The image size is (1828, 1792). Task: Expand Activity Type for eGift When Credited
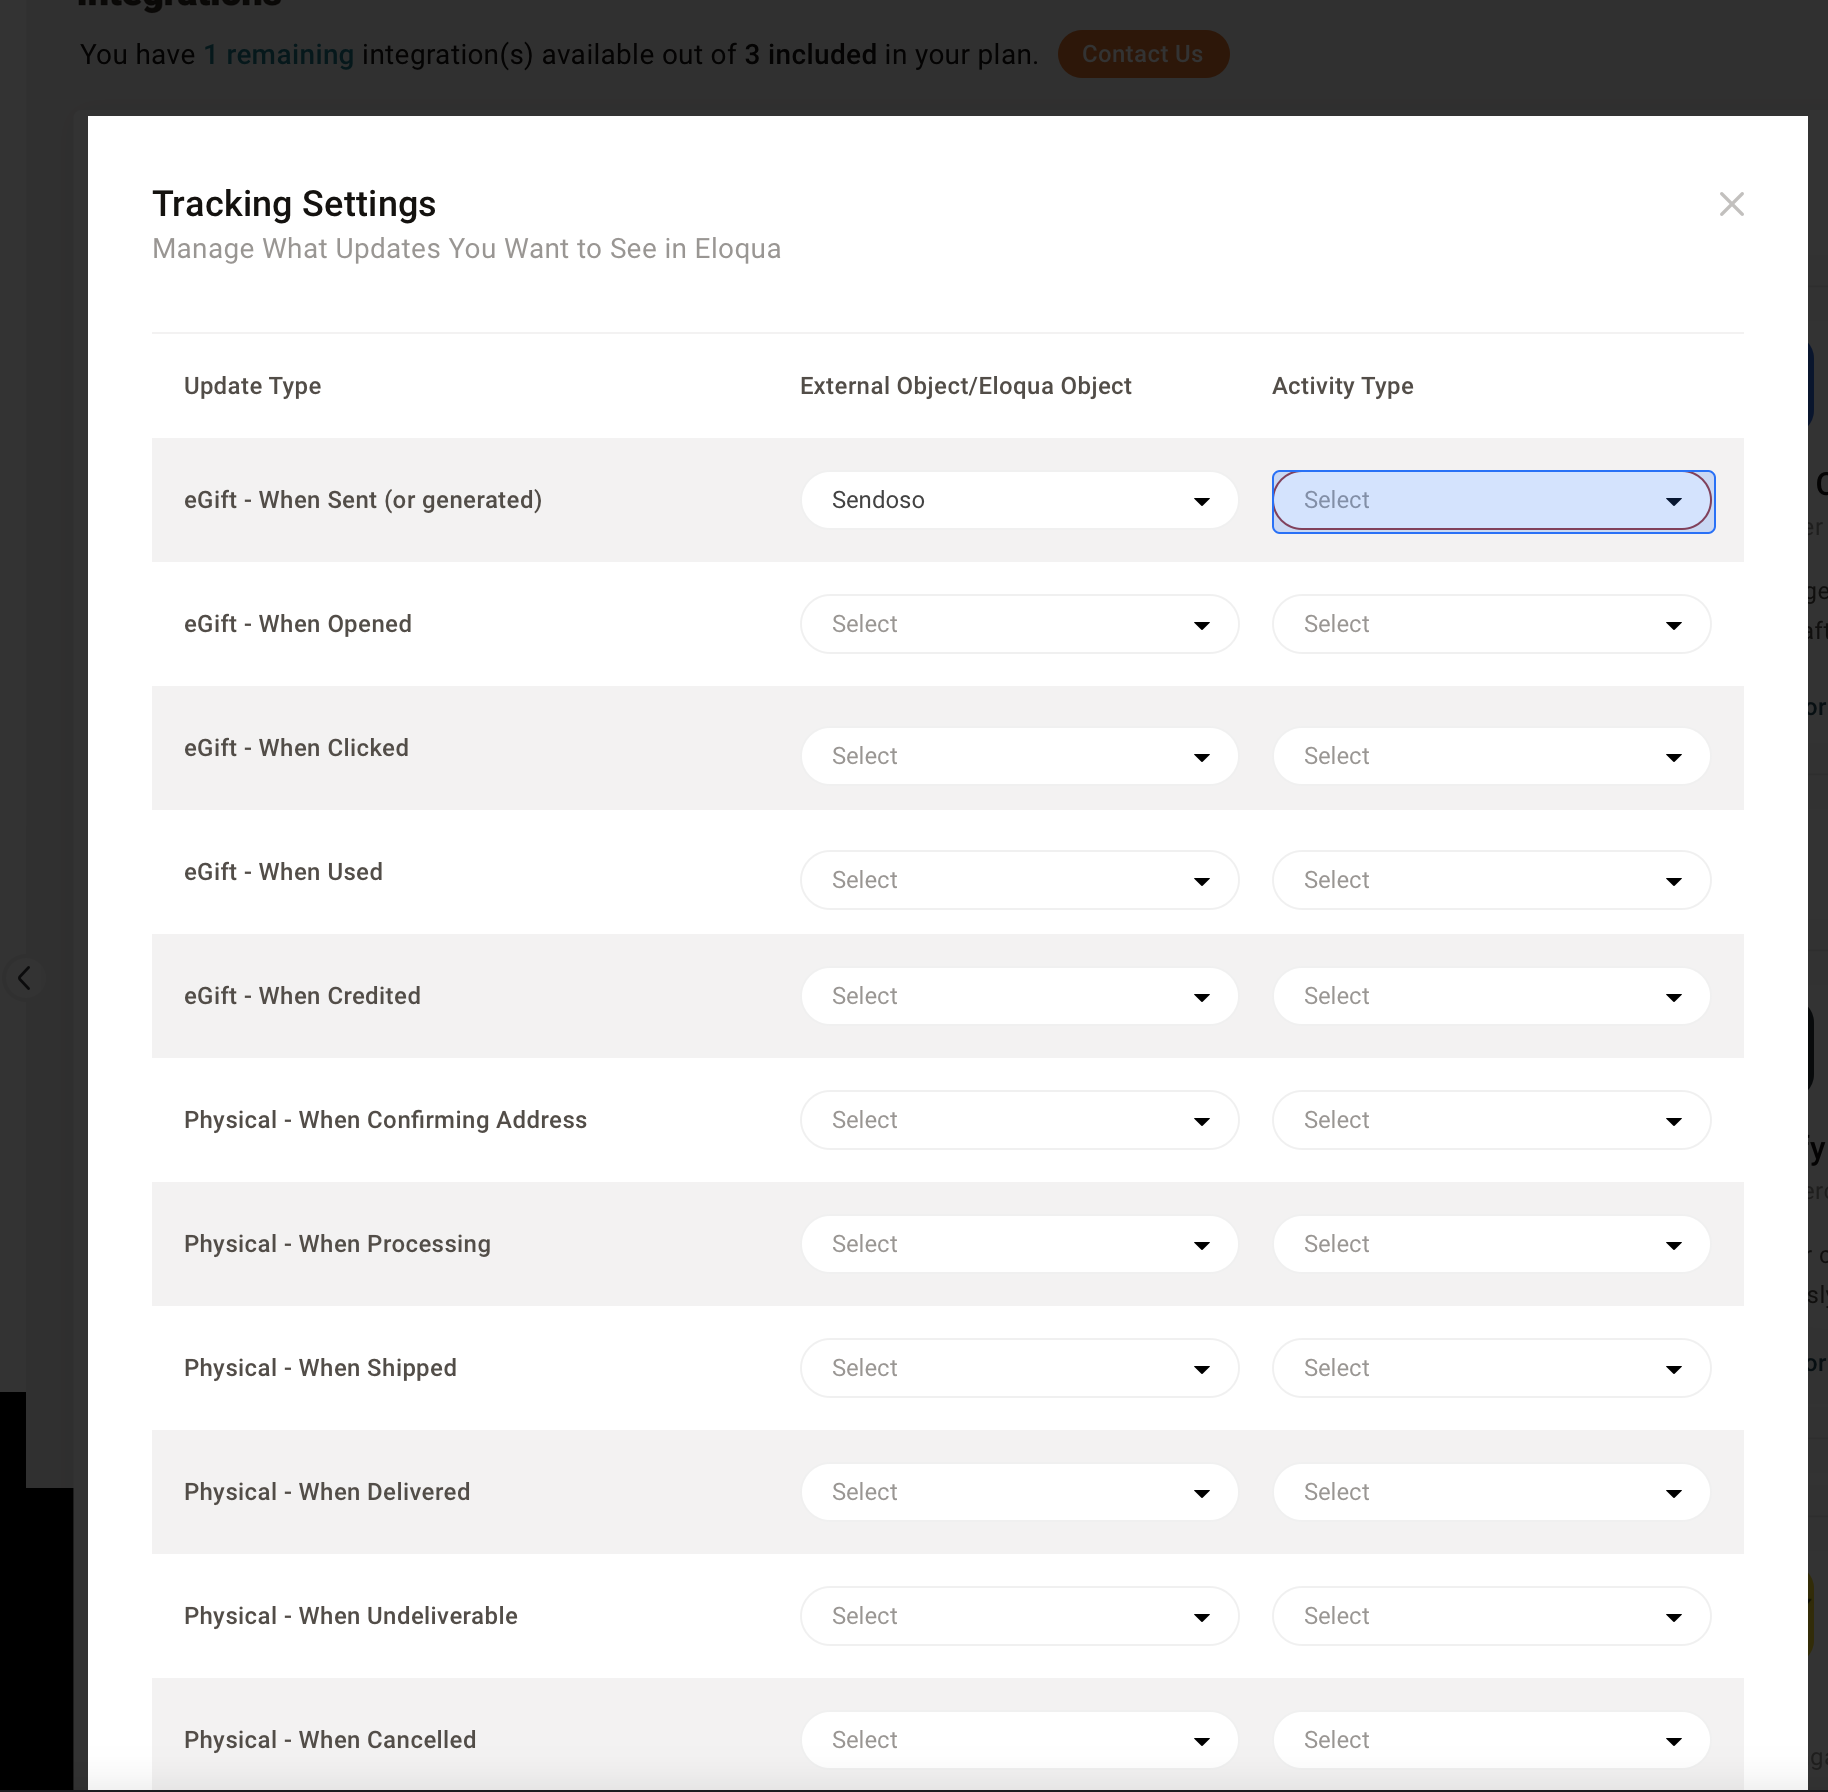click(x=1491, y=996)
